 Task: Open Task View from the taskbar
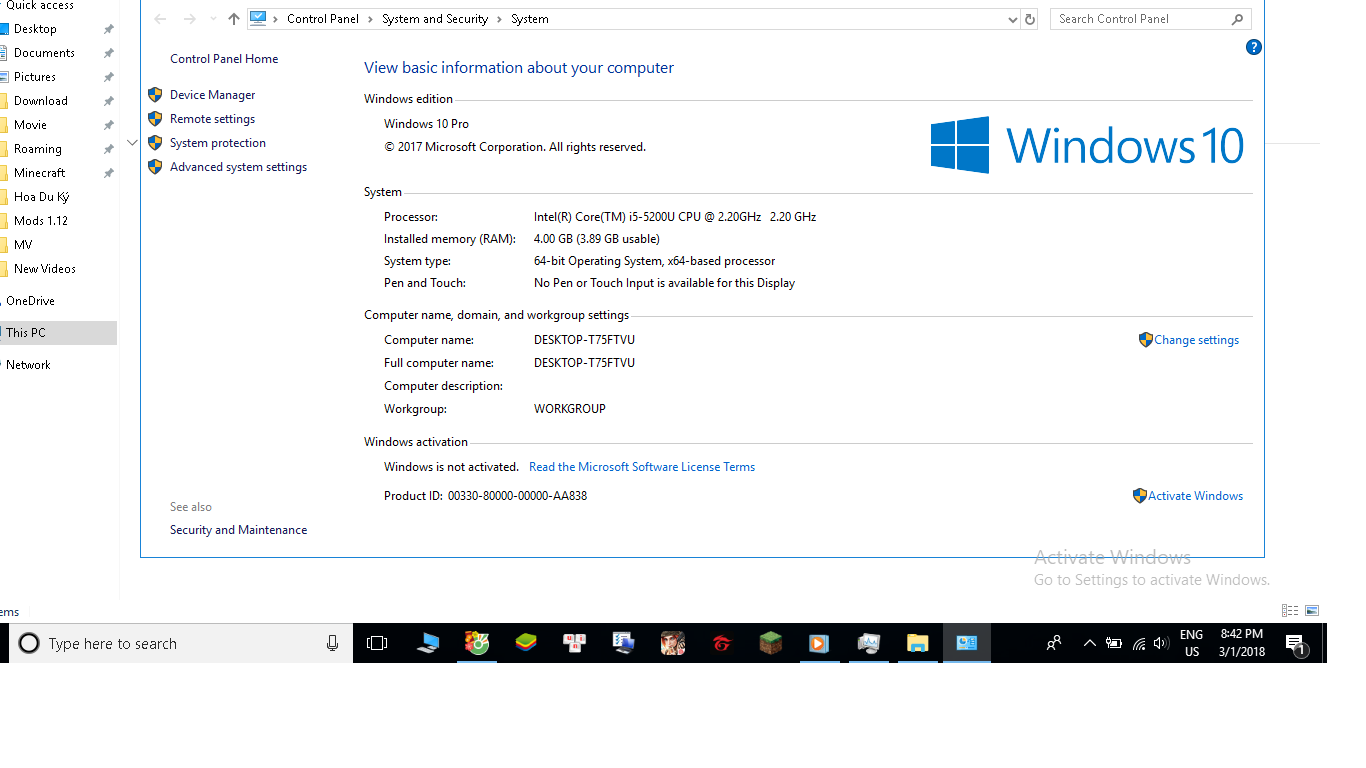377,643
